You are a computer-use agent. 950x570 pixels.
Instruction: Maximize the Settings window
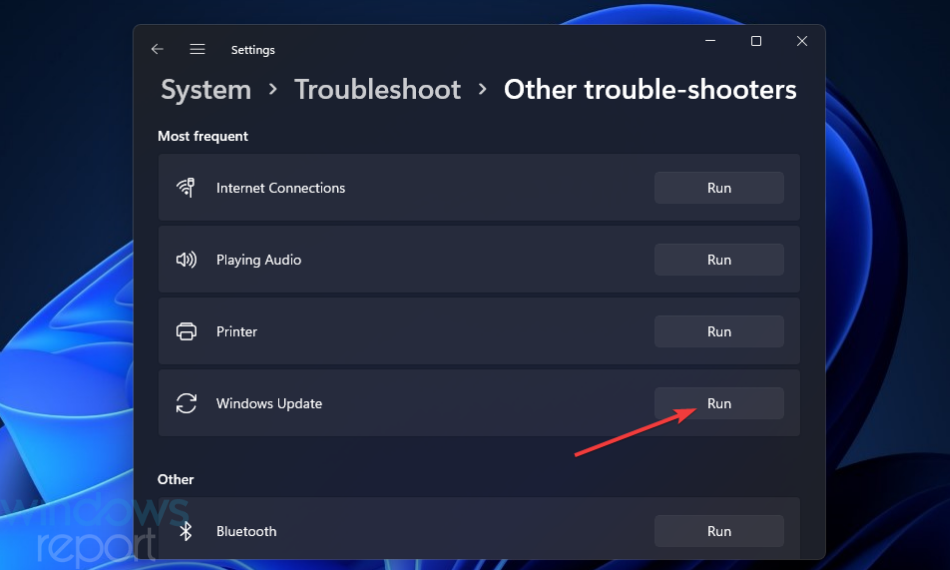756,41
